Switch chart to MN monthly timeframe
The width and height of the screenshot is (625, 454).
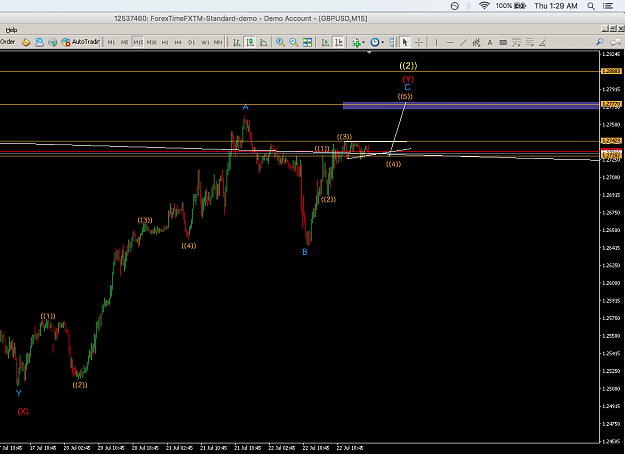(218, 42)
